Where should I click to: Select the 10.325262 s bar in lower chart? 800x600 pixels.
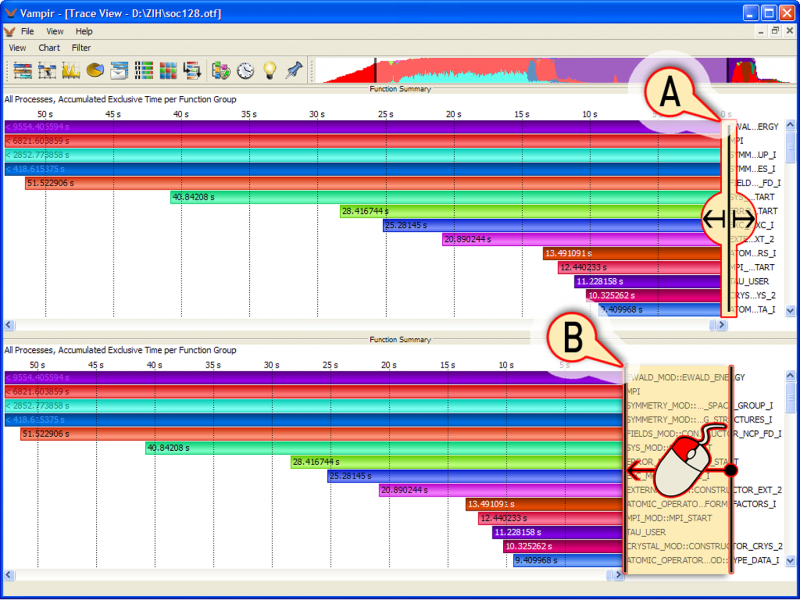(x=564, y=546)
